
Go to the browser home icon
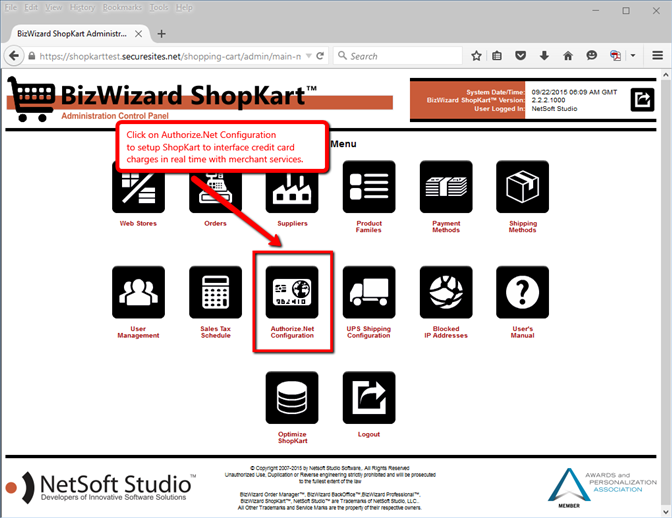[568, 56]
